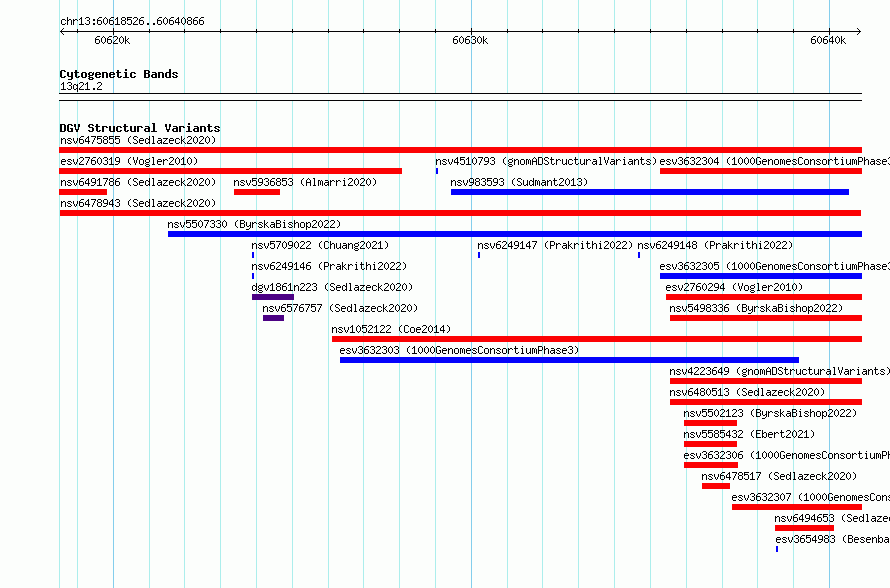This screenshot has height=588, width=890.
Task: Open nsv983593 (Sudmant2013) variant label
Action: [x=519, y=182]
